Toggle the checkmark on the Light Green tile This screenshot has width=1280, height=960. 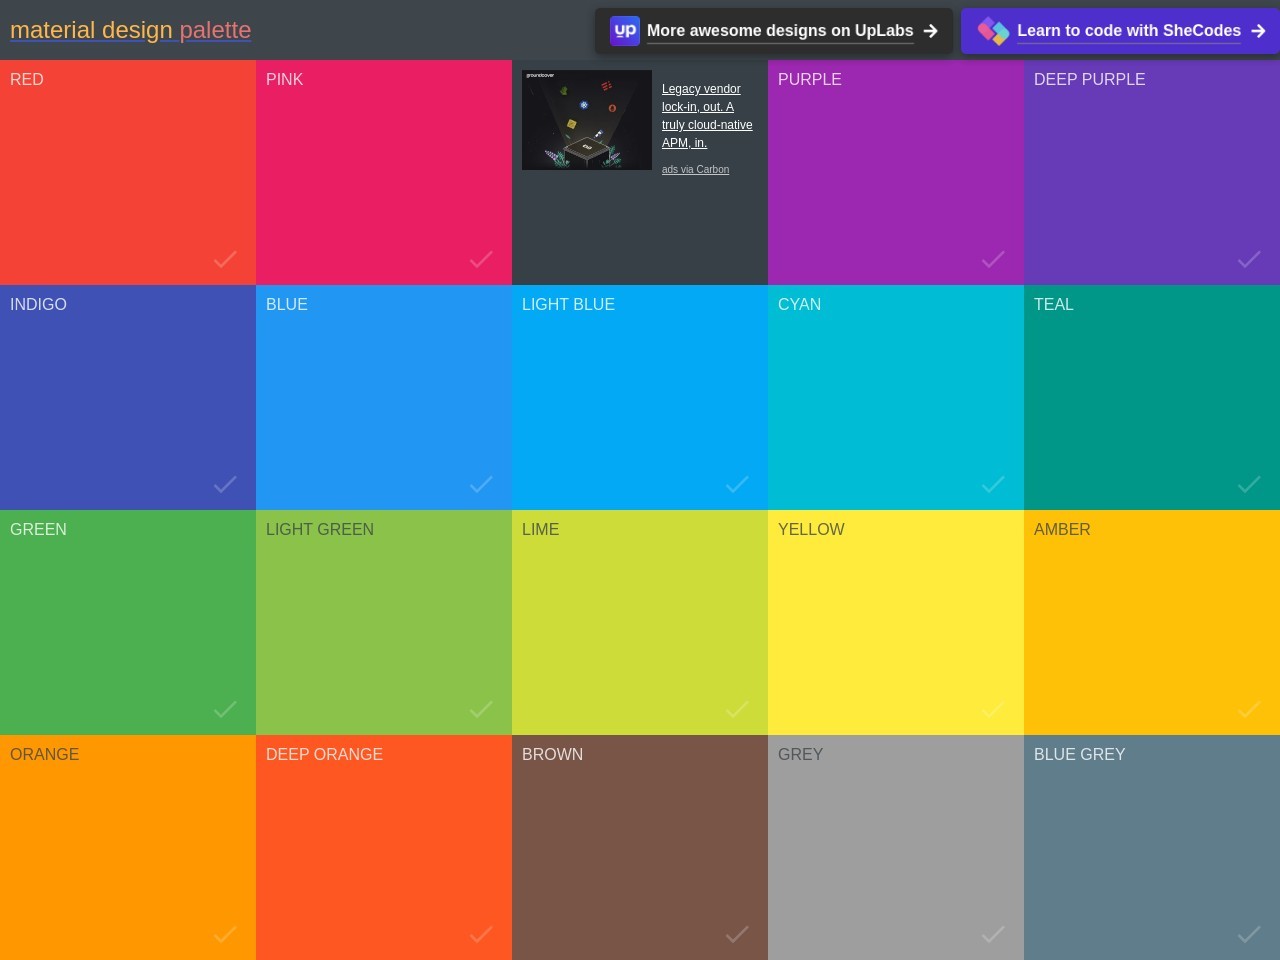(481, 710)
